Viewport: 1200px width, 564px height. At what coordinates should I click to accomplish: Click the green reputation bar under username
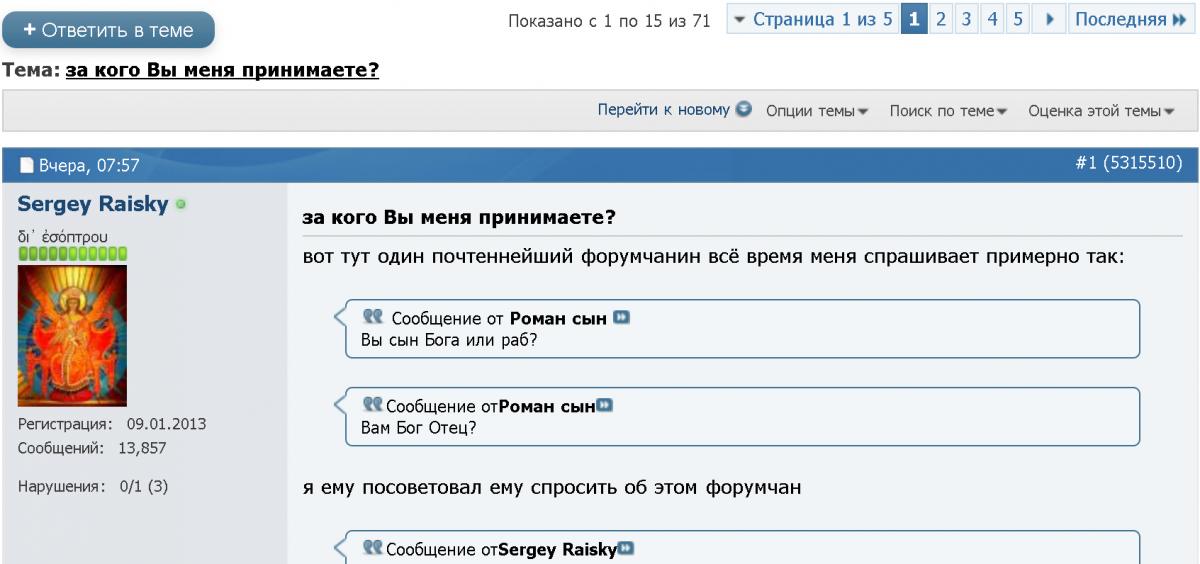72,254
